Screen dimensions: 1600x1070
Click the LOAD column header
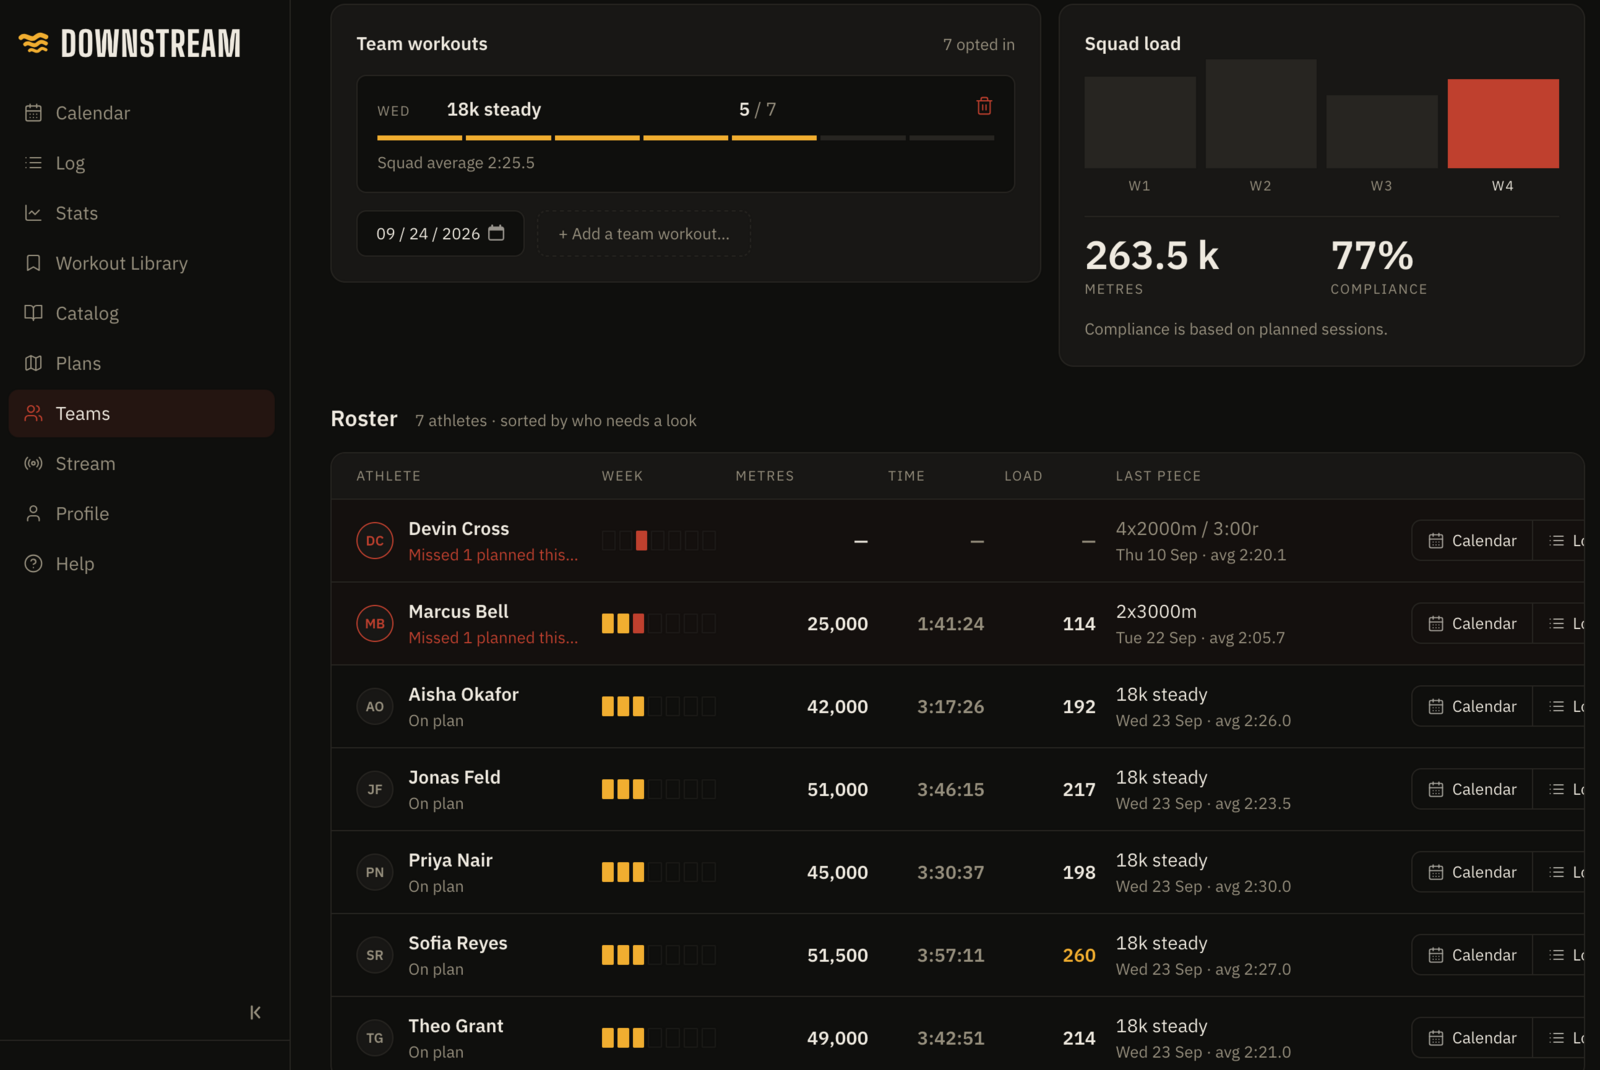coord(1023,476)
